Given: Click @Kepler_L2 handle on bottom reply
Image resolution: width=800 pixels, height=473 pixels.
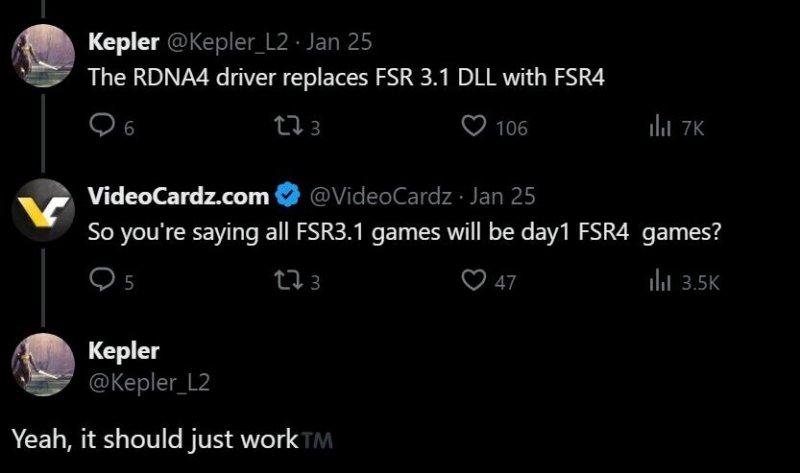Looking at the screenshot, I should coord(150,380).
